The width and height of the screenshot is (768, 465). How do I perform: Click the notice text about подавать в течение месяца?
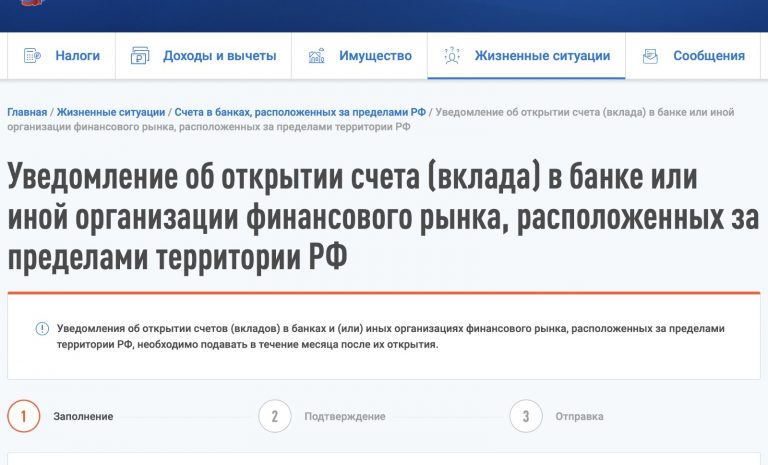coord(390,336)
